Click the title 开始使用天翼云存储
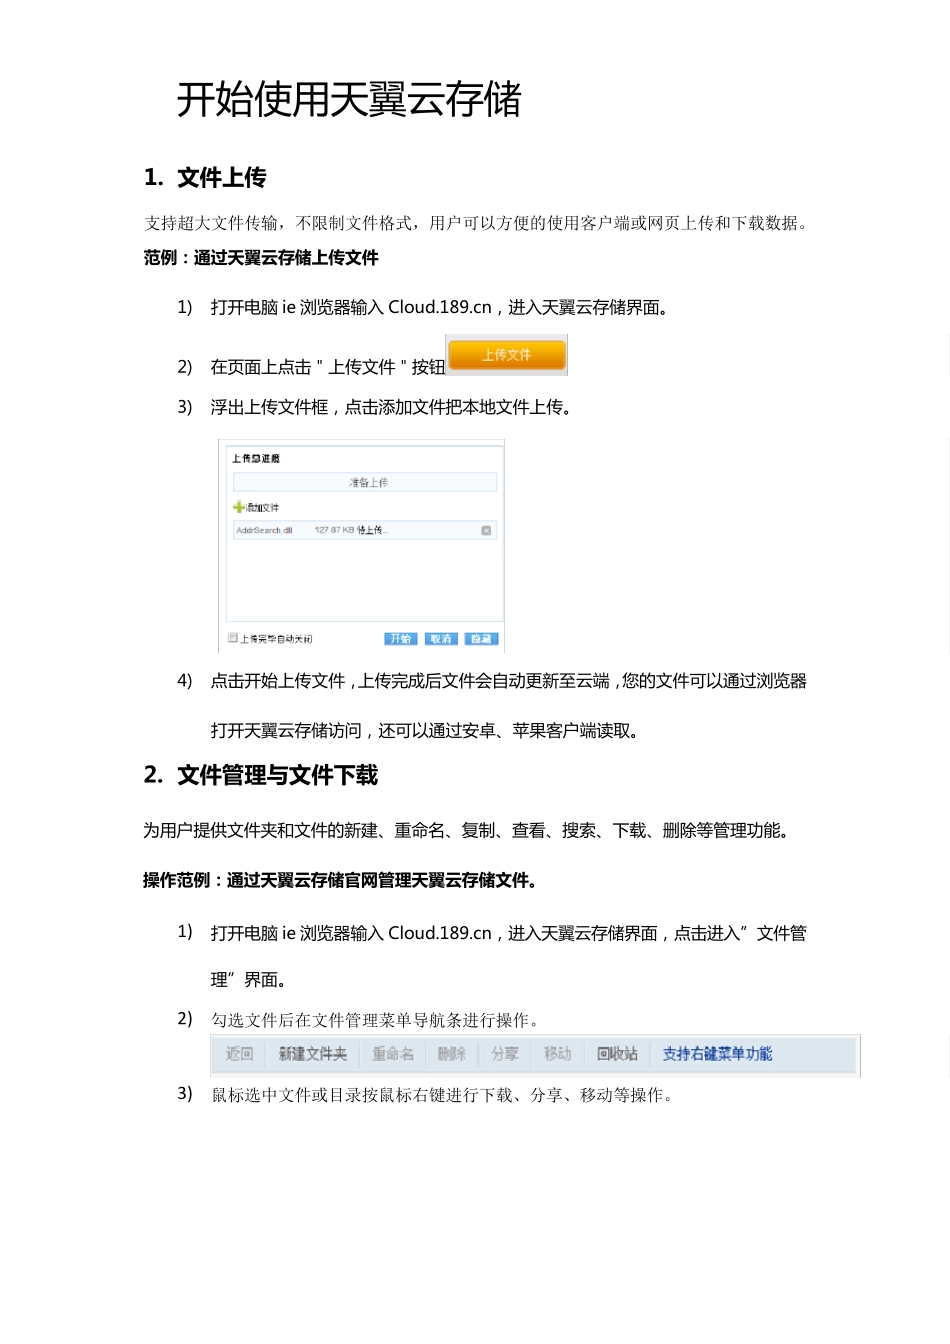 point(349,100)
